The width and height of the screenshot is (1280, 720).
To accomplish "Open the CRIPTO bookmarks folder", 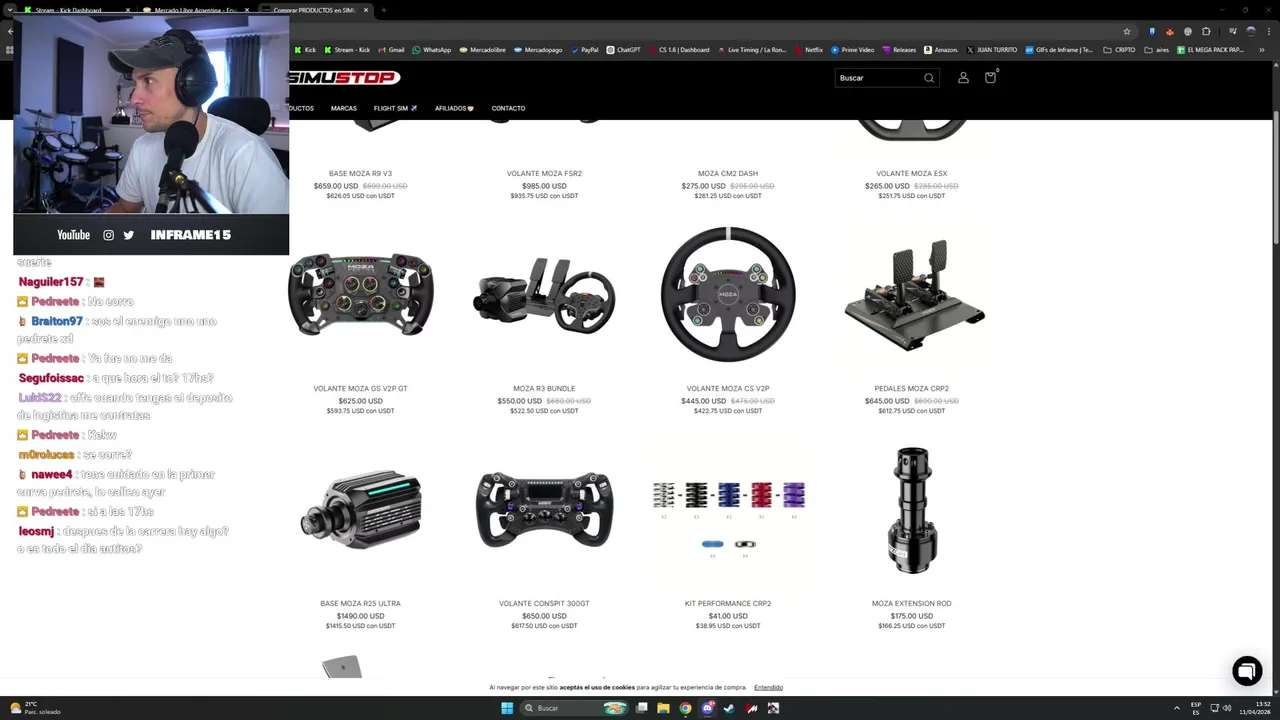I will click(x=1119, y=49).
